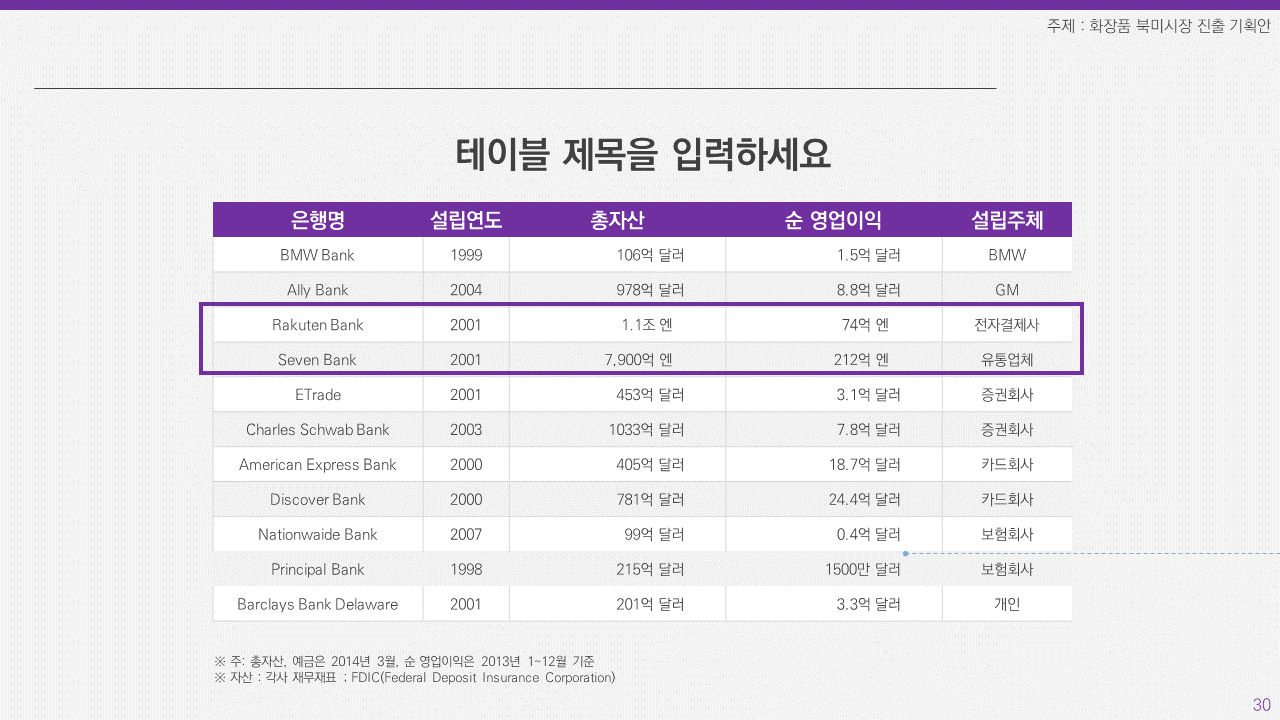
Task: Select the BMW Bank cell
Action: tap(318, 255)
